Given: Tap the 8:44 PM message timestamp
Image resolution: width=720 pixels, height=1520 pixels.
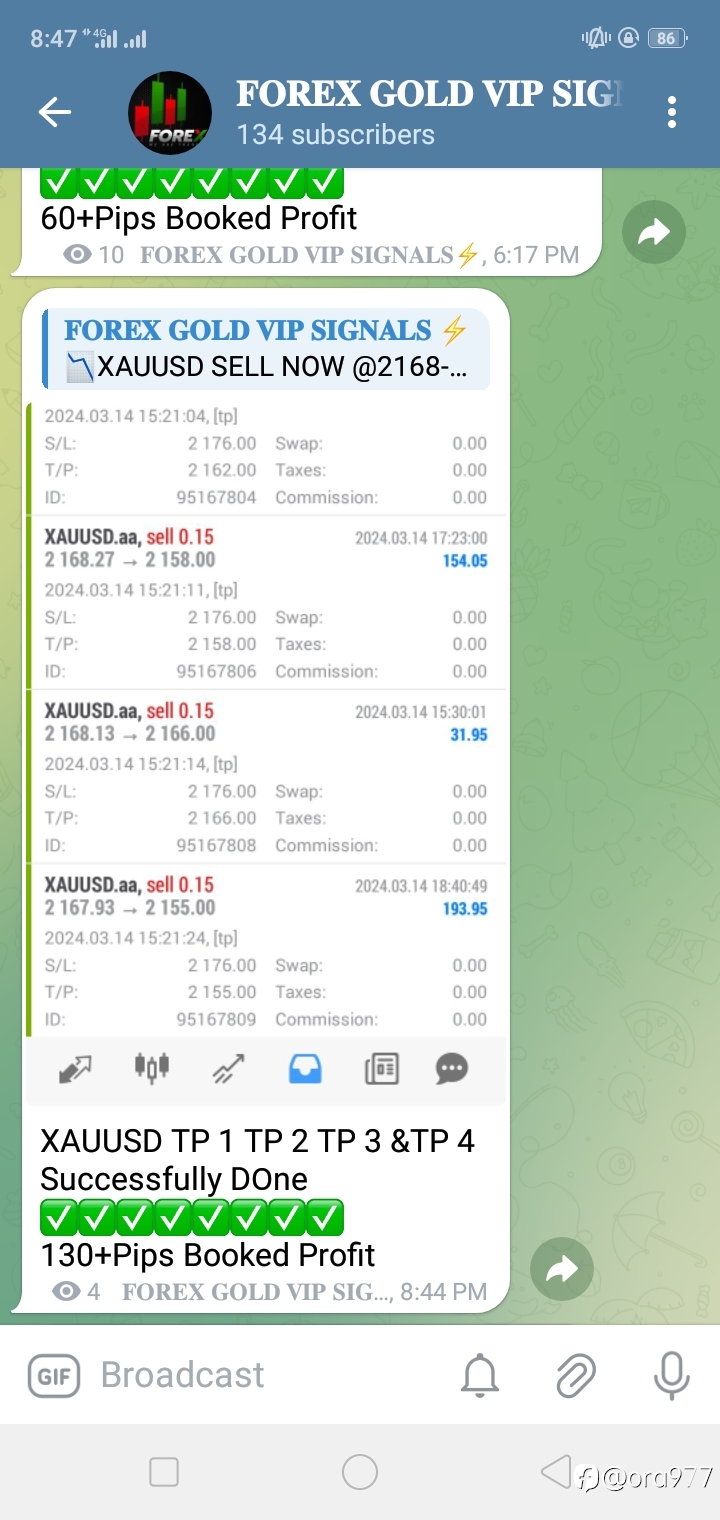Looking at the screenshot, I should point(443,1292).
